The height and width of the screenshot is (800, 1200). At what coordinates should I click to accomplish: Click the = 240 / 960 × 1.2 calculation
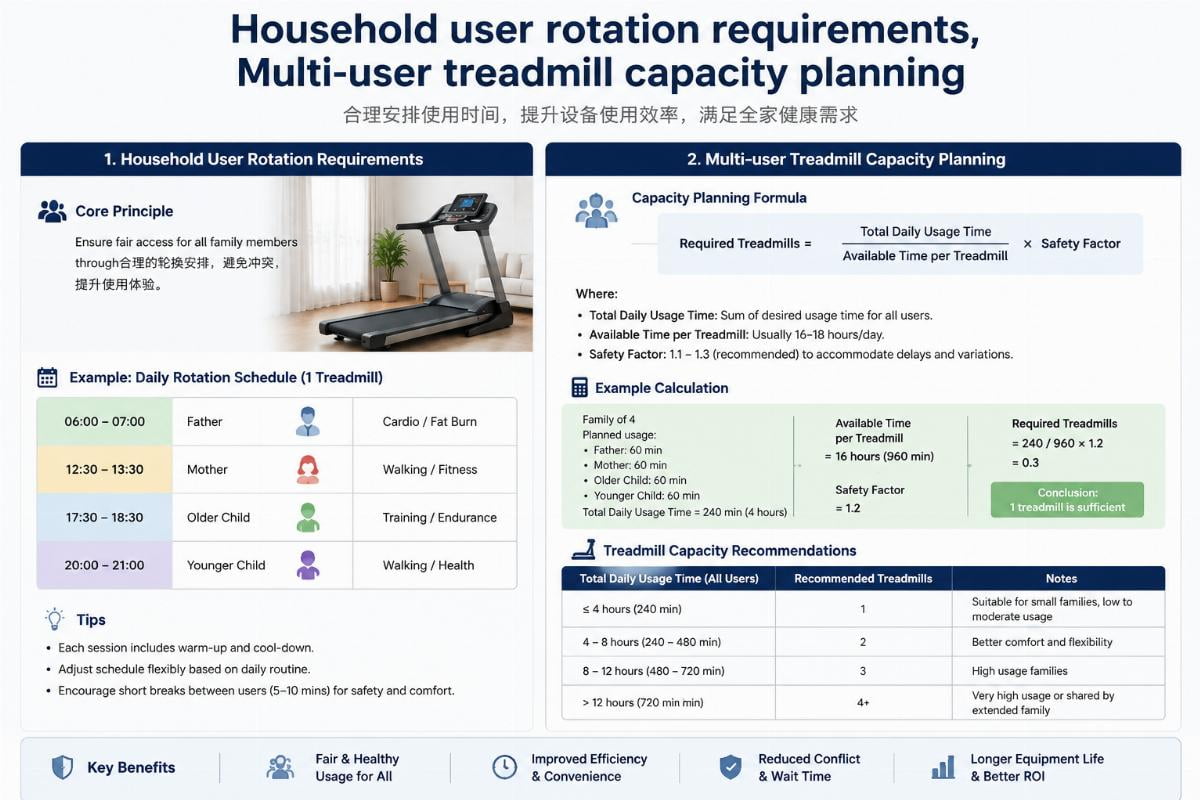(1057, 443)
